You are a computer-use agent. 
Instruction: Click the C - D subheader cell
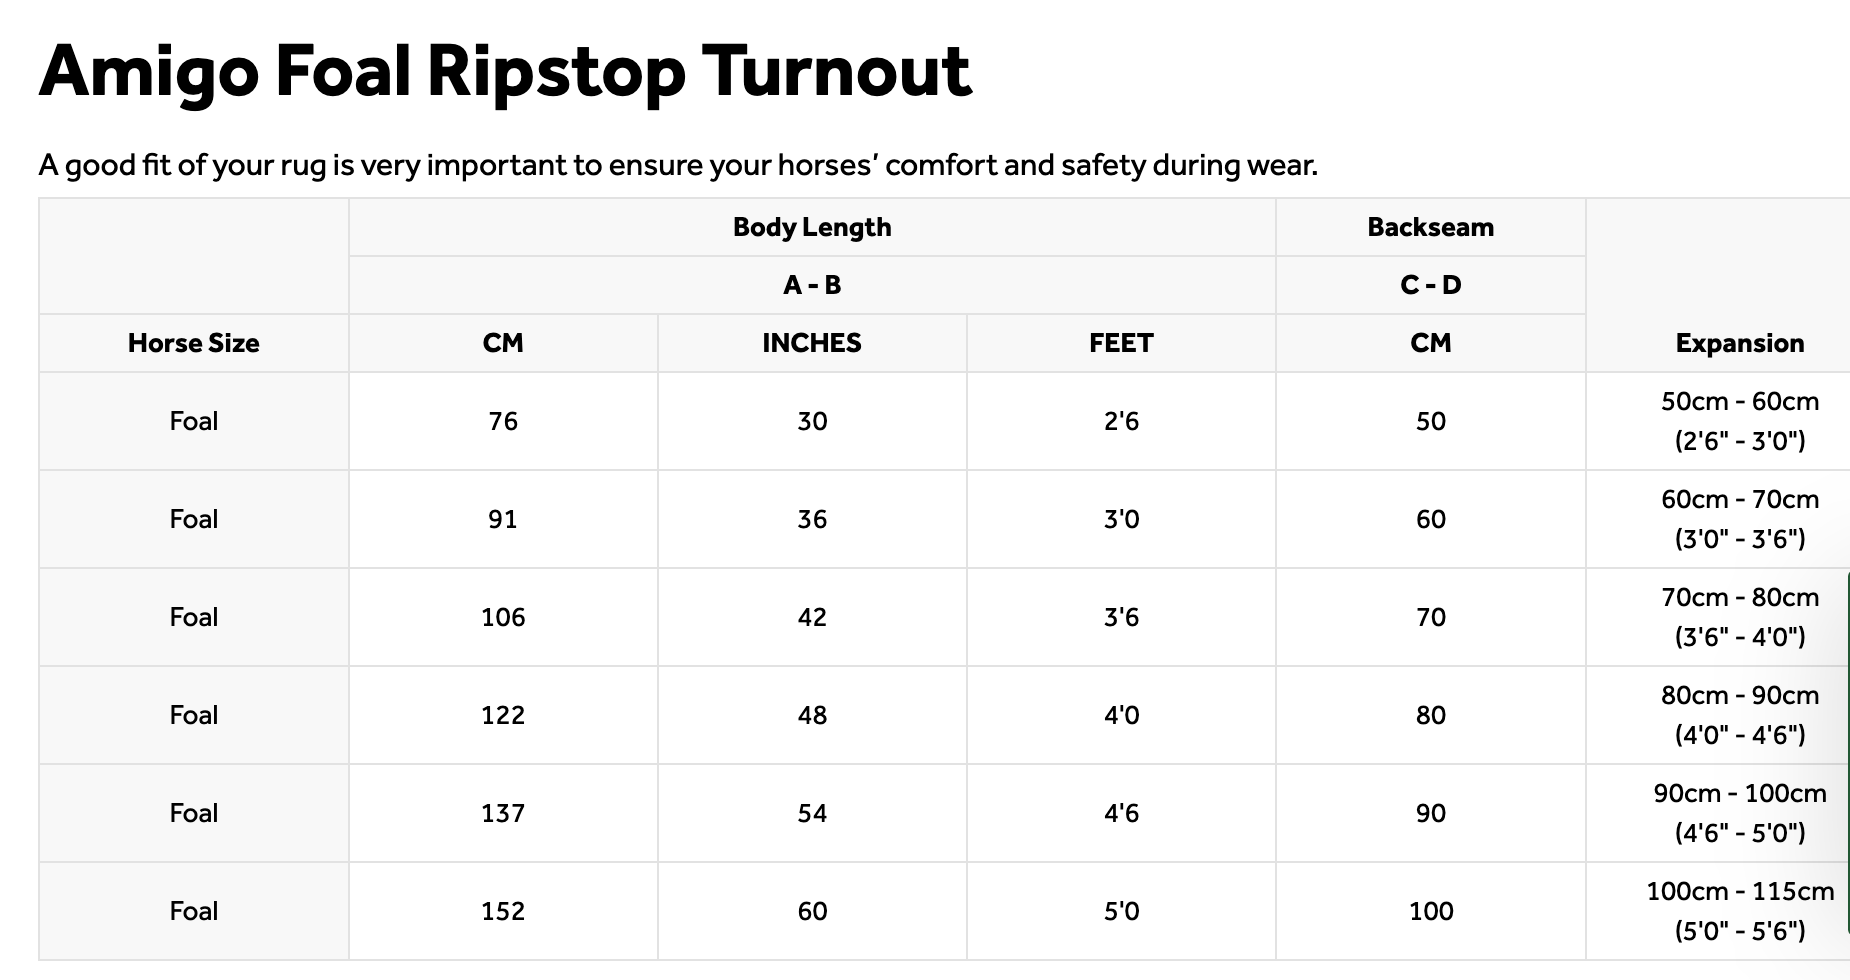(x=1430, y=285)
